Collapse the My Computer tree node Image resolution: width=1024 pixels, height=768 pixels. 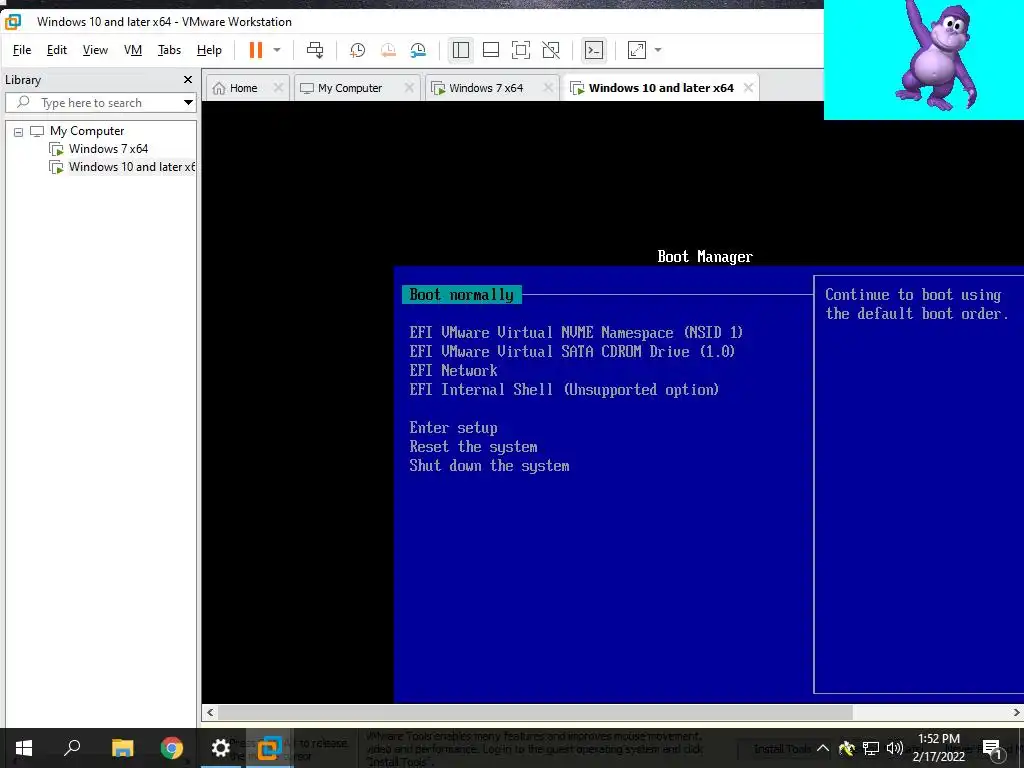click(18, 132)
